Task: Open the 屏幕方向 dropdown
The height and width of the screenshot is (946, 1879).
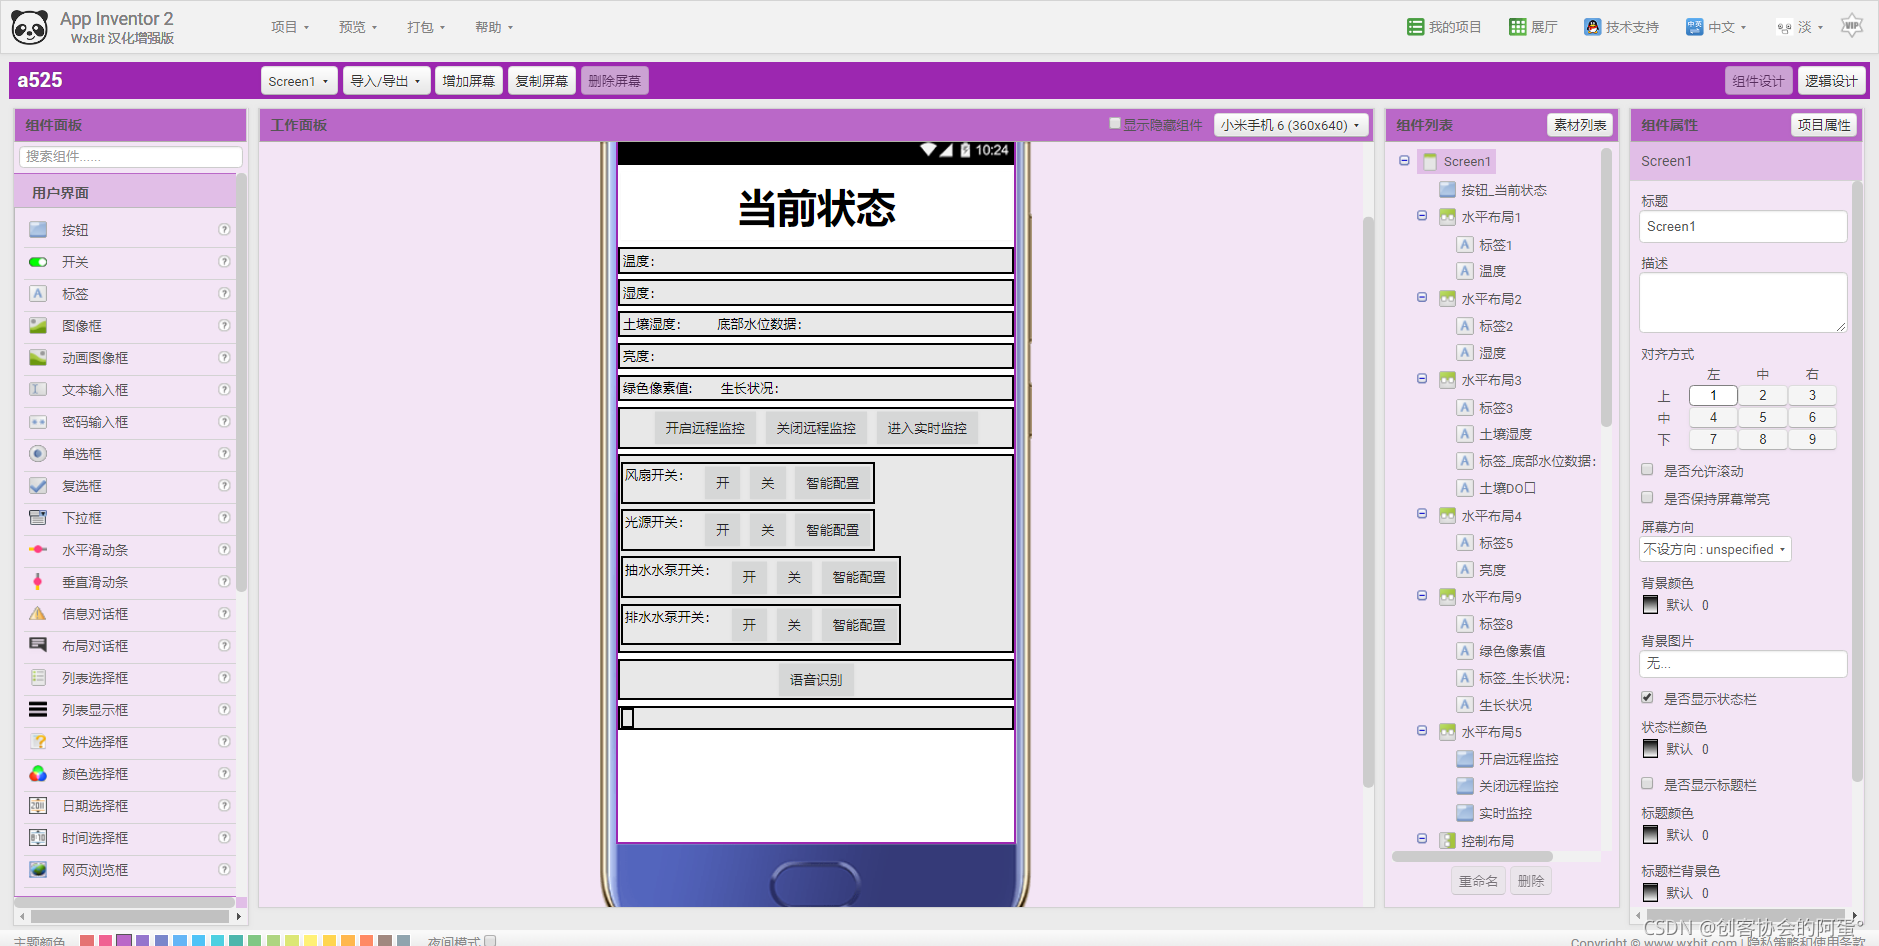Action: tap(1714, 549)
